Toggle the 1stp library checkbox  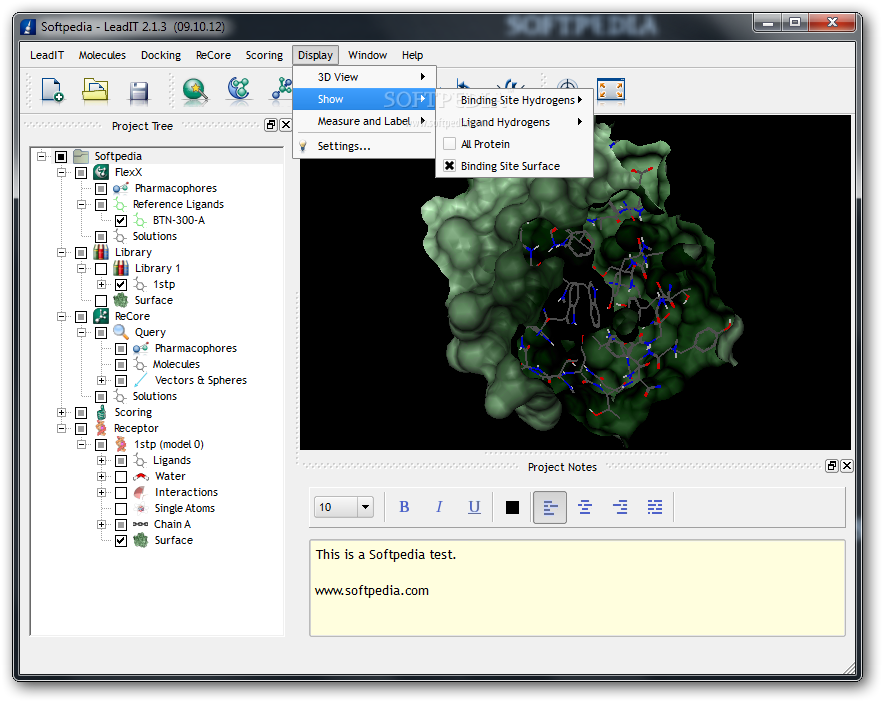click(121, 285)
